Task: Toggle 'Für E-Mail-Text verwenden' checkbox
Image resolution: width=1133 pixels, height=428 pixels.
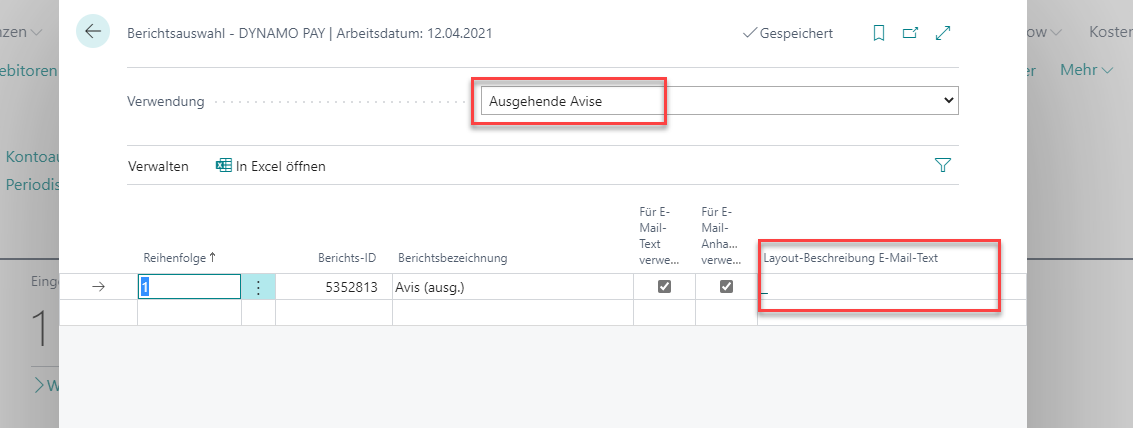Action: pyautogui.click(x=664, y=287)
